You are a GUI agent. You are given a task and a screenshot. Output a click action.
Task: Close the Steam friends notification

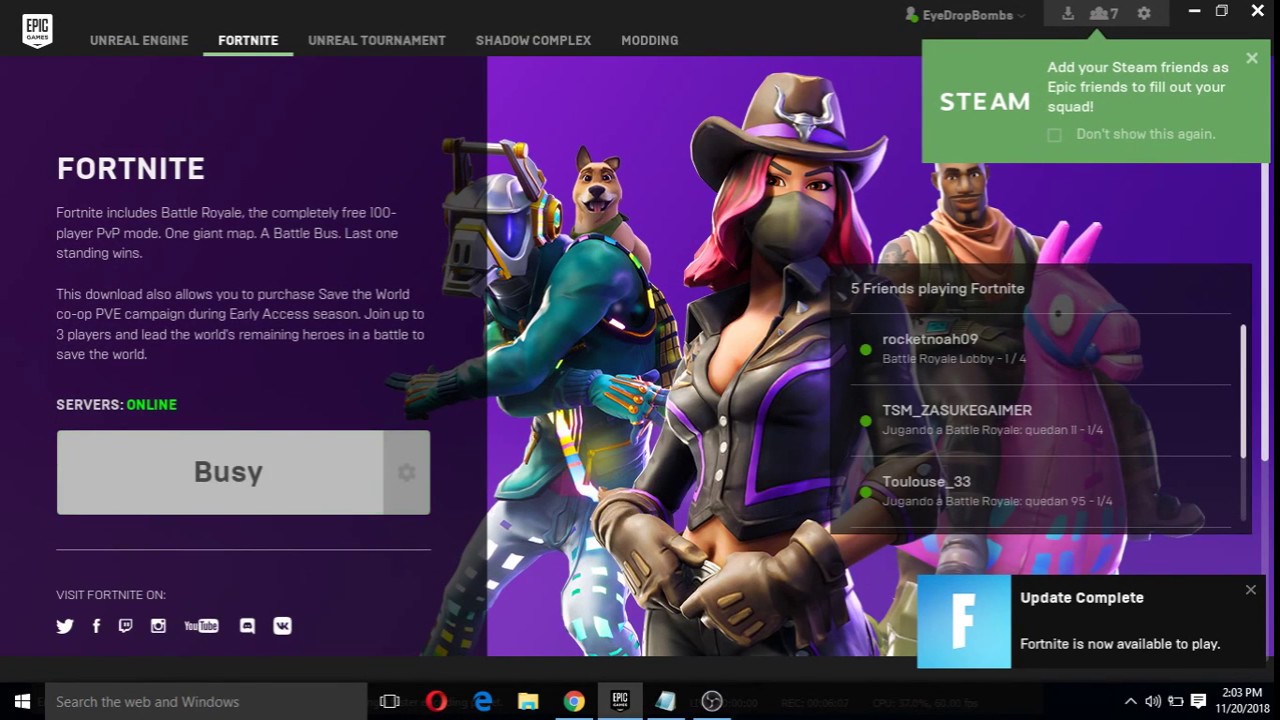point(1252,58)
